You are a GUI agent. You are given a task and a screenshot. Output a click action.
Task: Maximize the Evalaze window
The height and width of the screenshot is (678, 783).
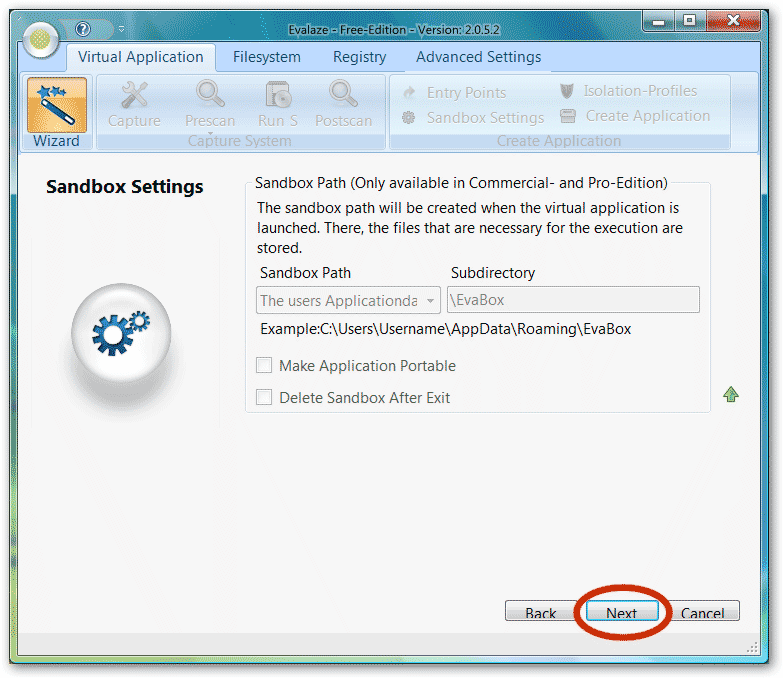click(690, 21)
